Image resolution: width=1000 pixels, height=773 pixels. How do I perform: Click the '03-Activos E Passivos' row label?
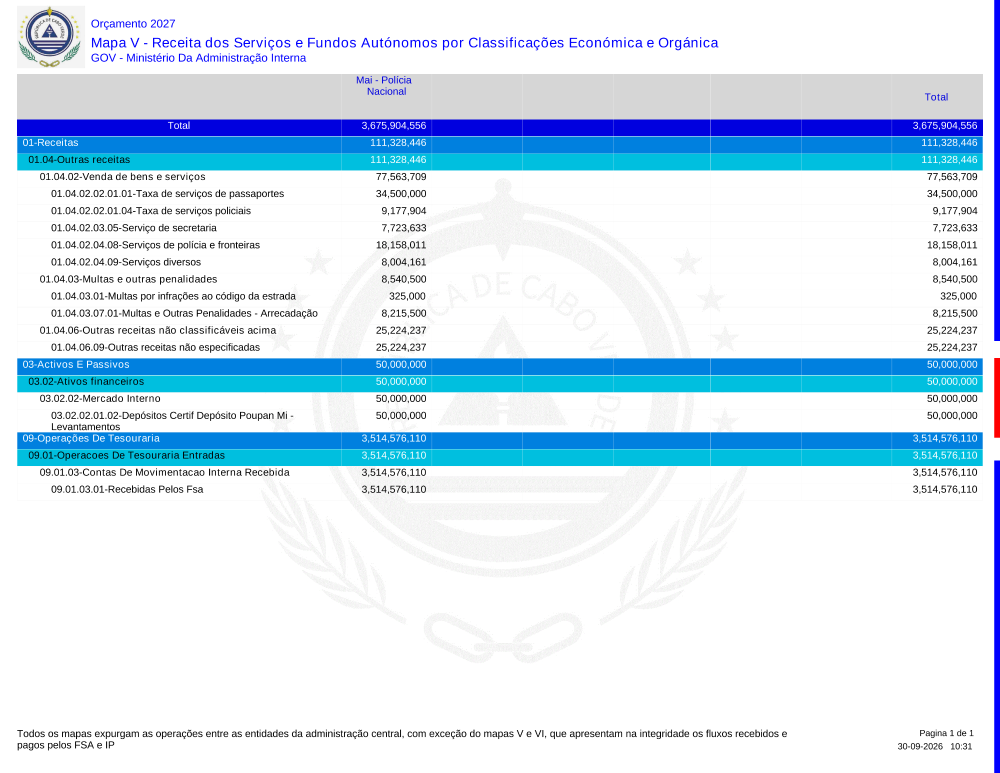tap(76, 365)
